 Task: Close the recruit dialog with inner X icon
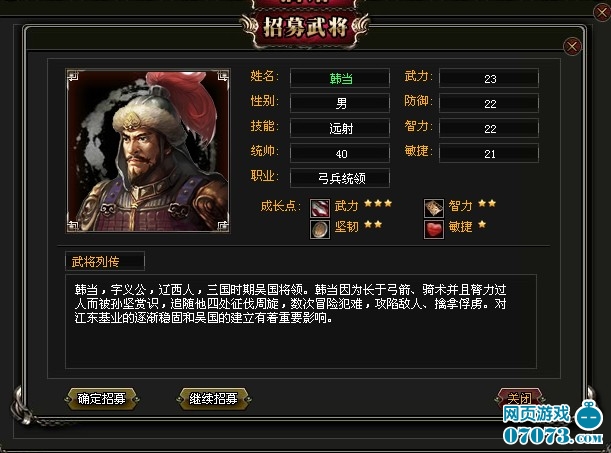(x=572, y=47)
